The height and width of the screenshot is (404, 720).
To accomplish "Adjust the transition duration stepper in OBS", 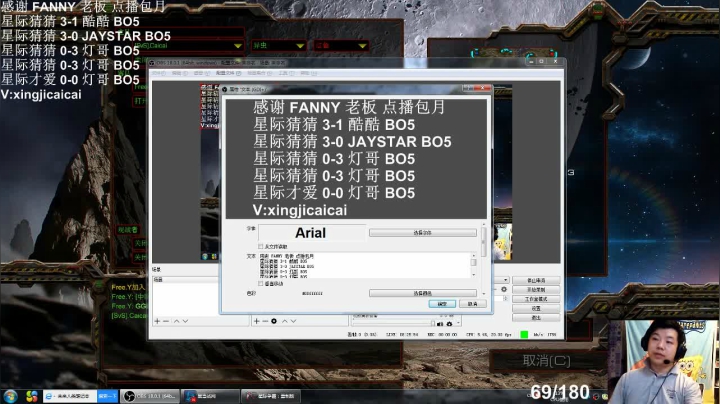I will click(x=505, y=298).
